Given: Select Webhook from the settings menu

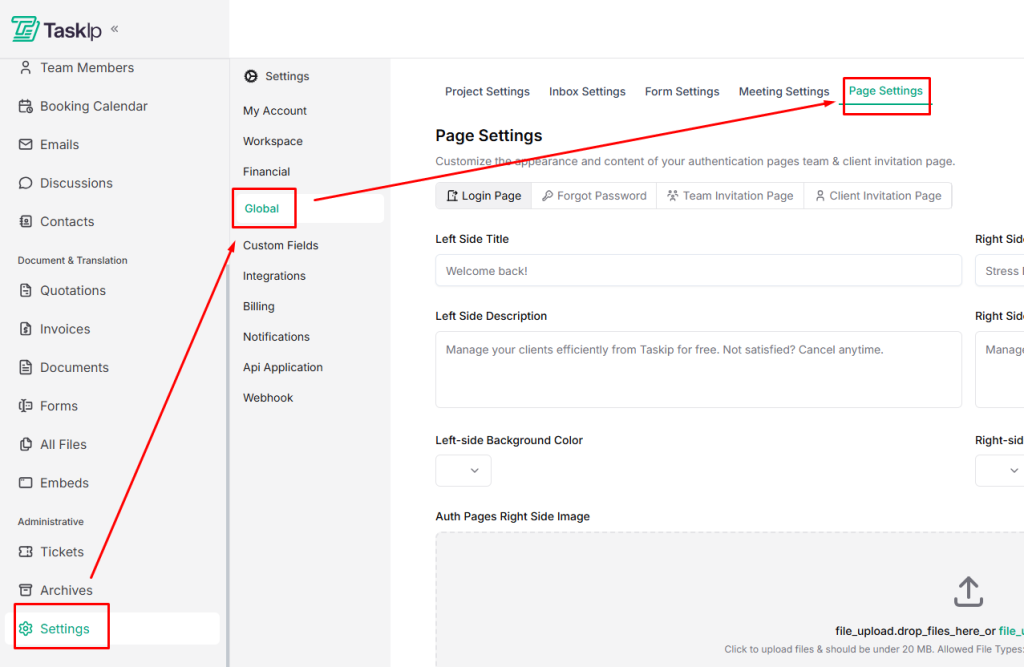Looking at the screenshot, I should [x=268, y=397].
